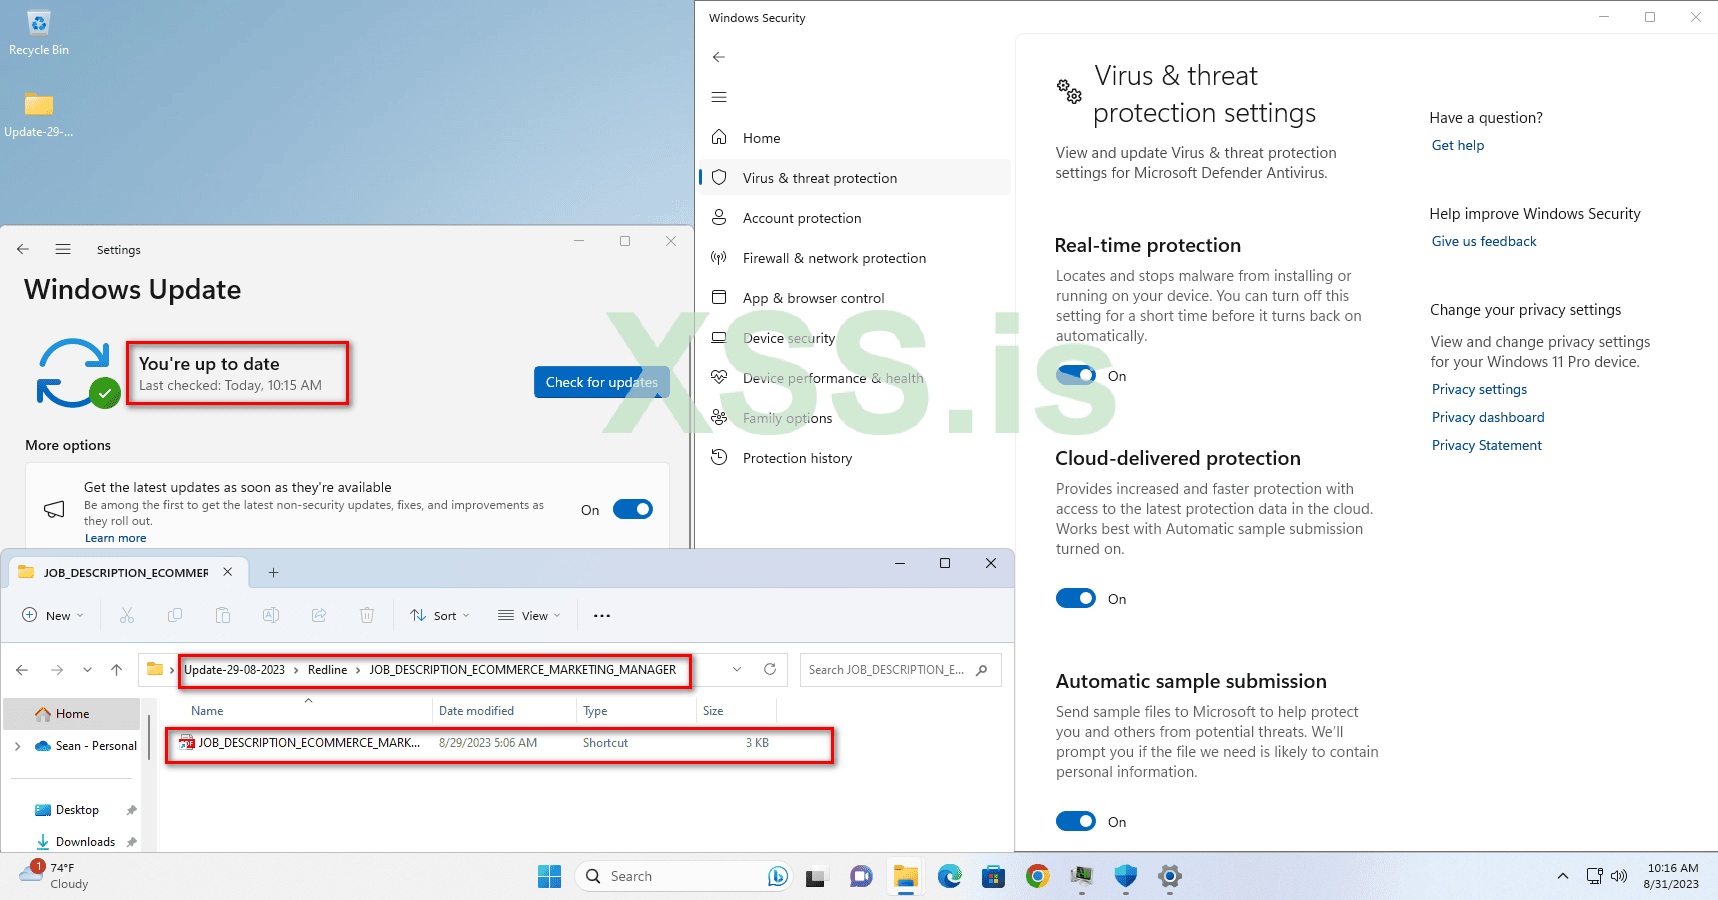This screenshot has height=900, width=1718.
Task: Turn off Real-time protection toggle
Action: pyautogui.click(x=1076, y=375)
